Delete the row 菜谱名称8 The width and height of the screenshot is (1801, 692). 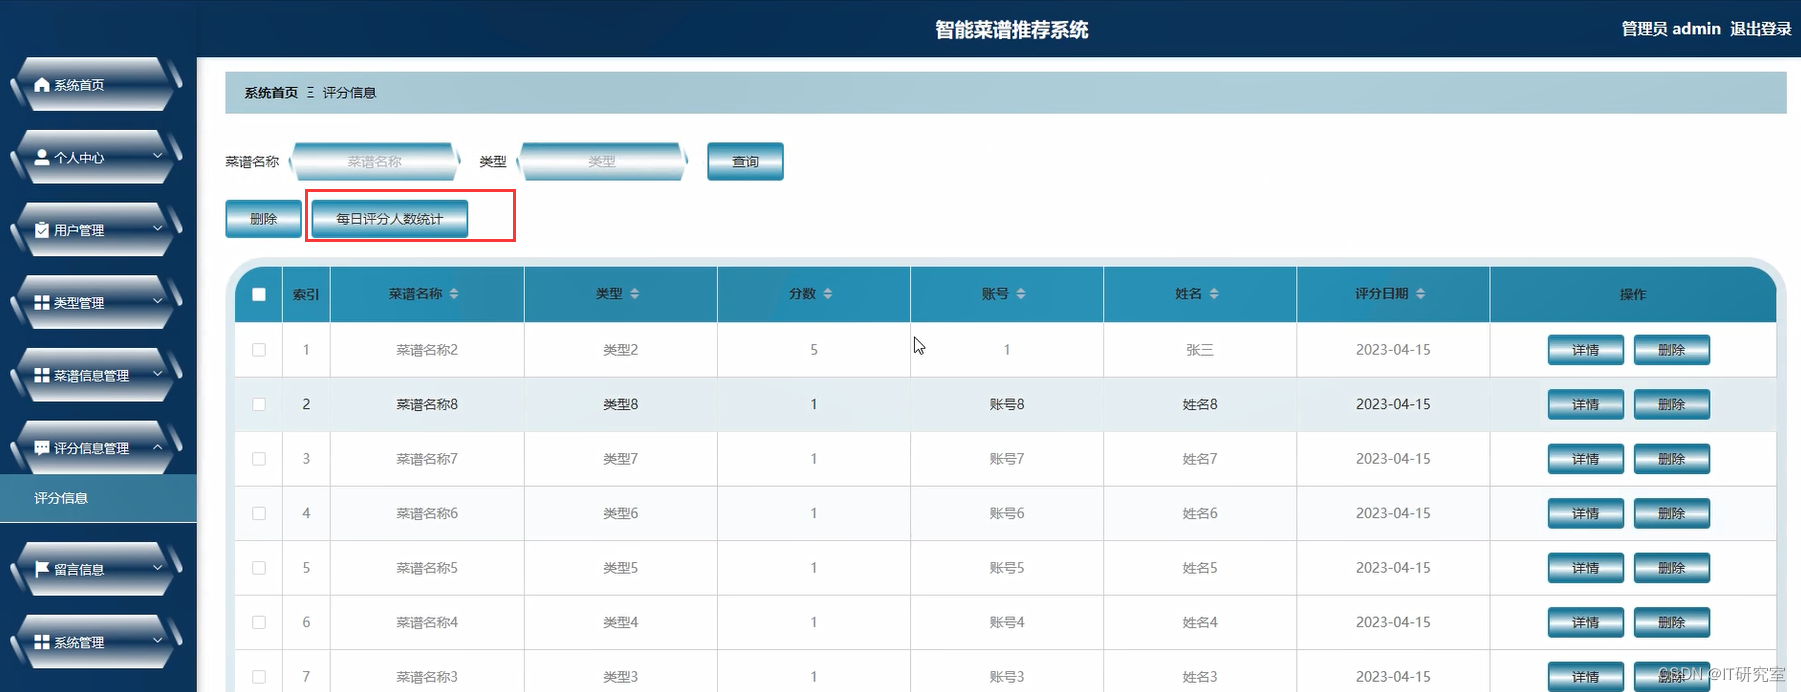click(1671, 404)
